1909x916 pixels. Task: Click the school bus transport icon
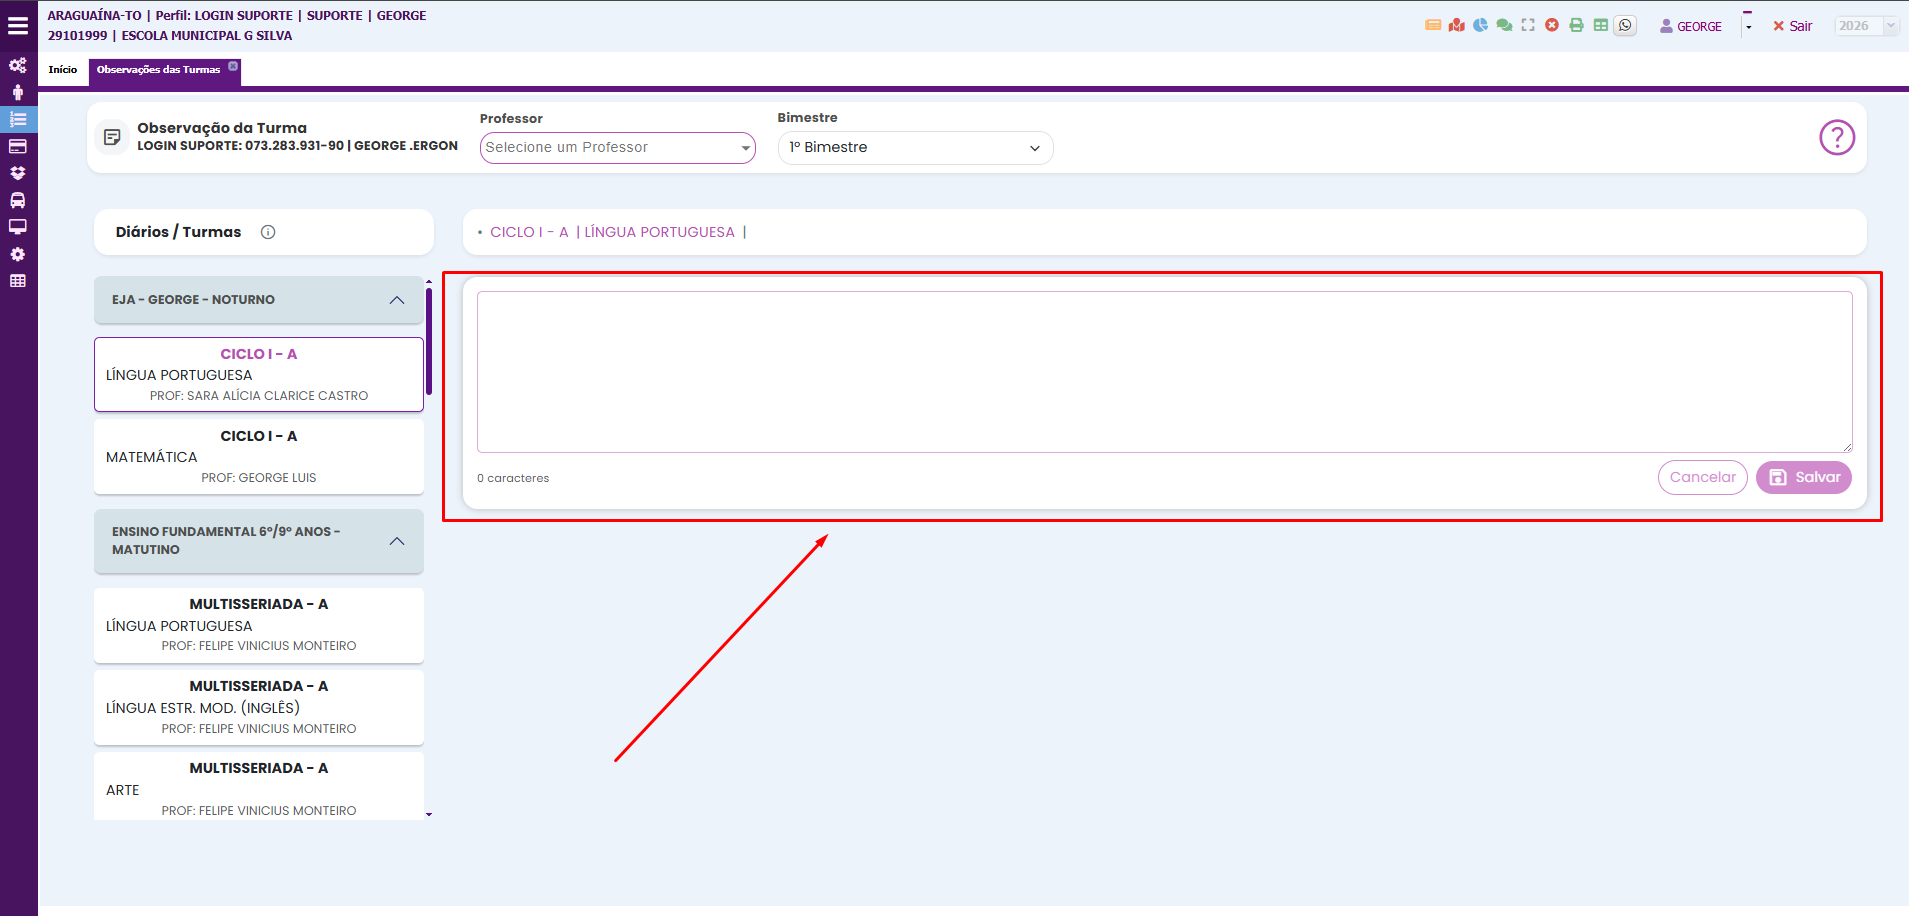click(x=18, y=200)
